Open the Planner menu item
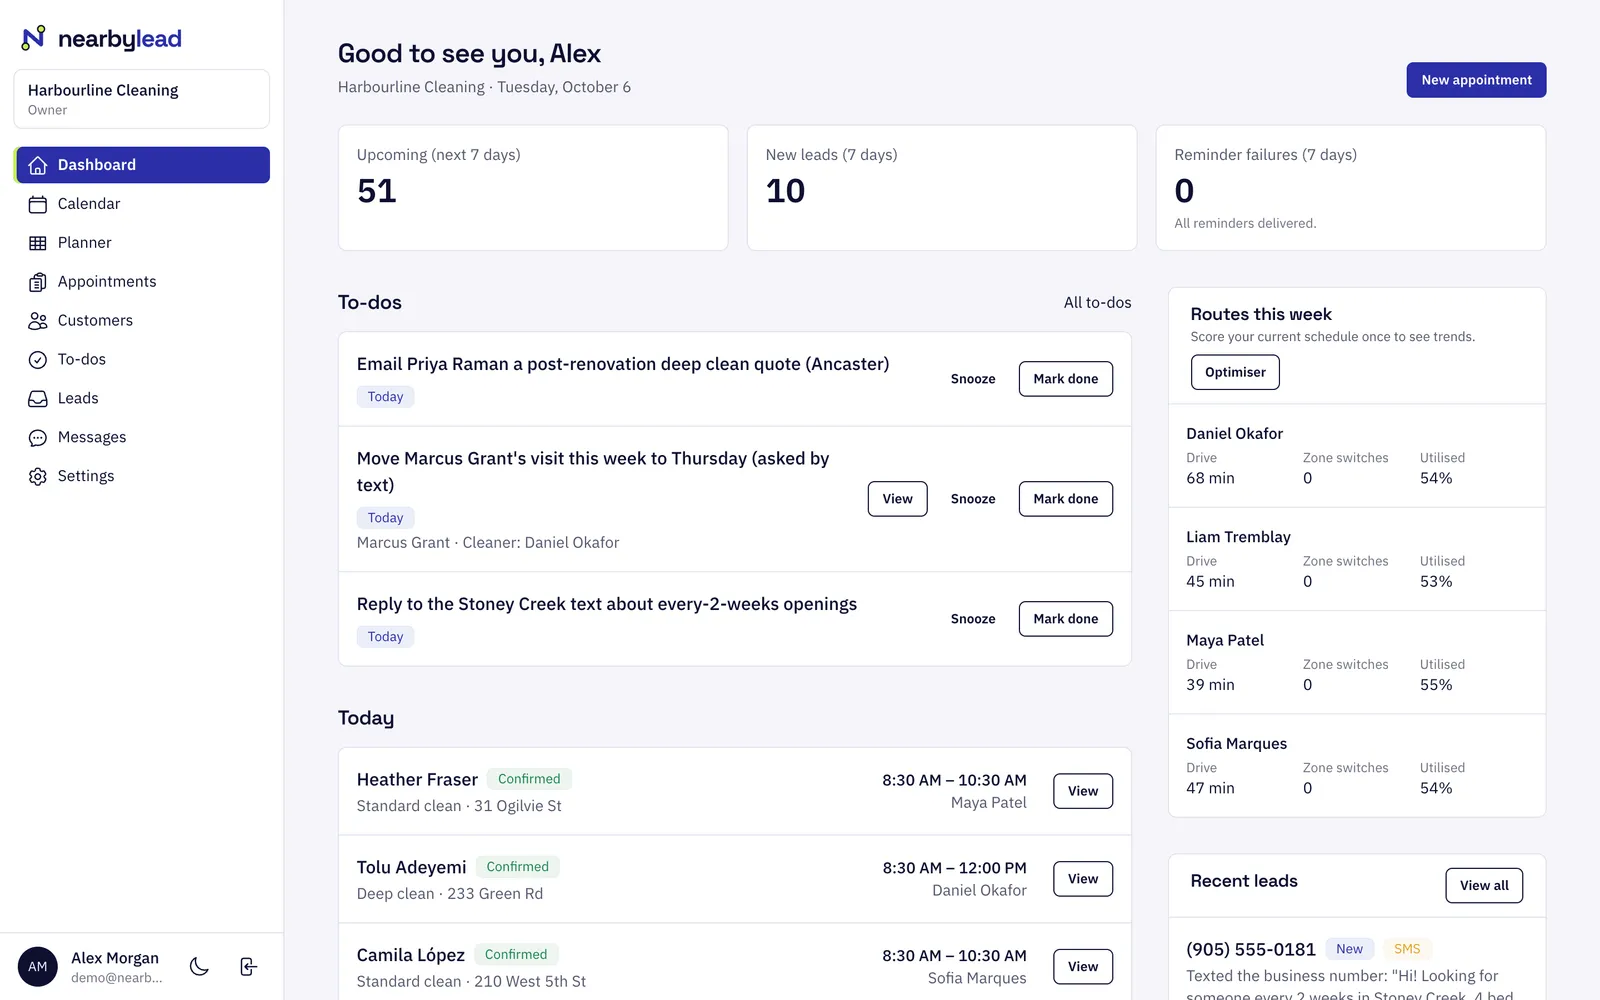The image size is (1600, 1000). (142, 243)
